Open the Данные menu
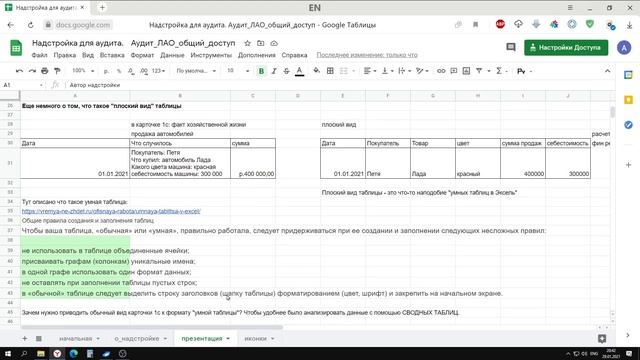The height and width of the screenshot is (360, 640). point(172,55)
